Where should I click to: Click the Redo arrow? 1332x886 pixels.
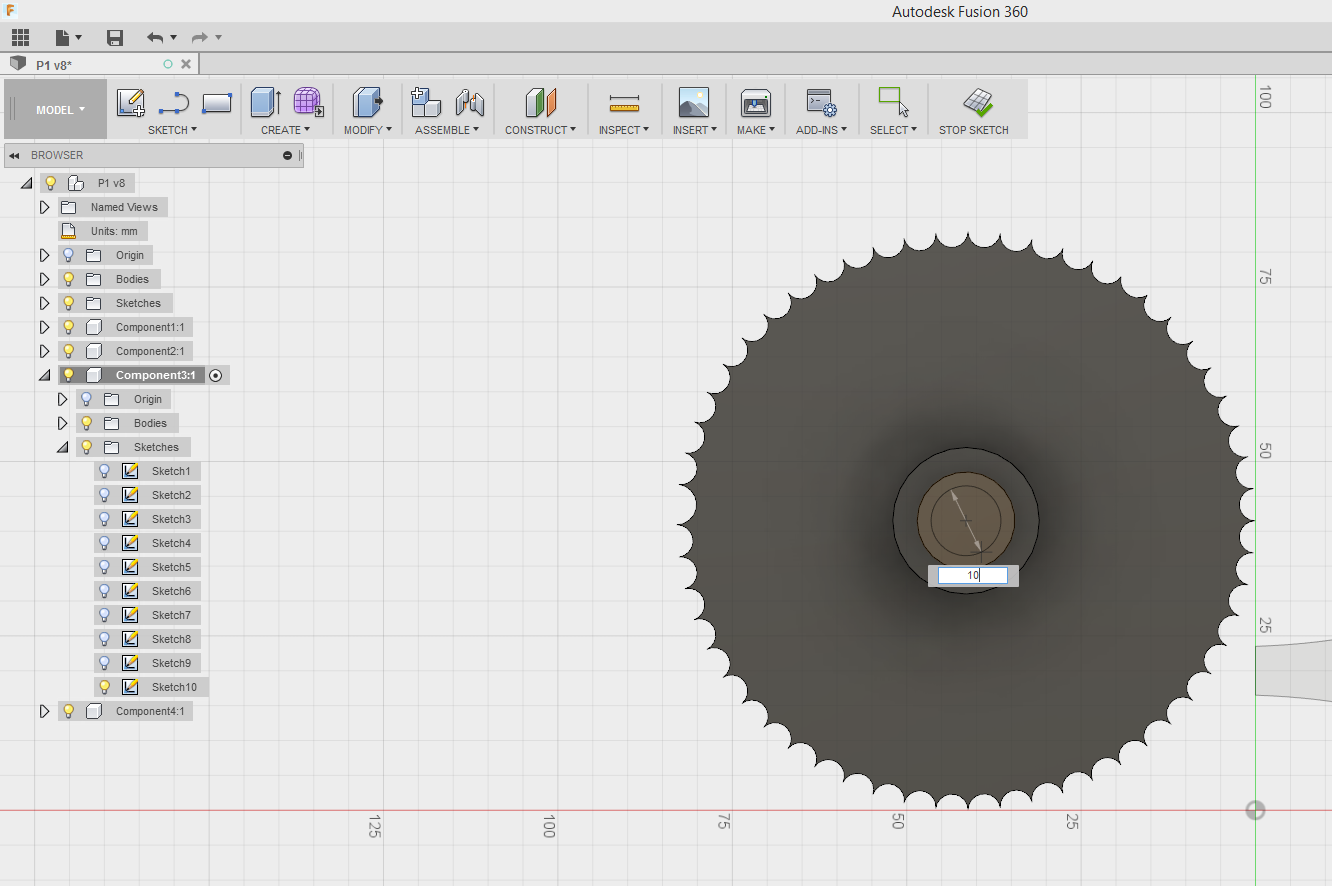tap(199, 38)
